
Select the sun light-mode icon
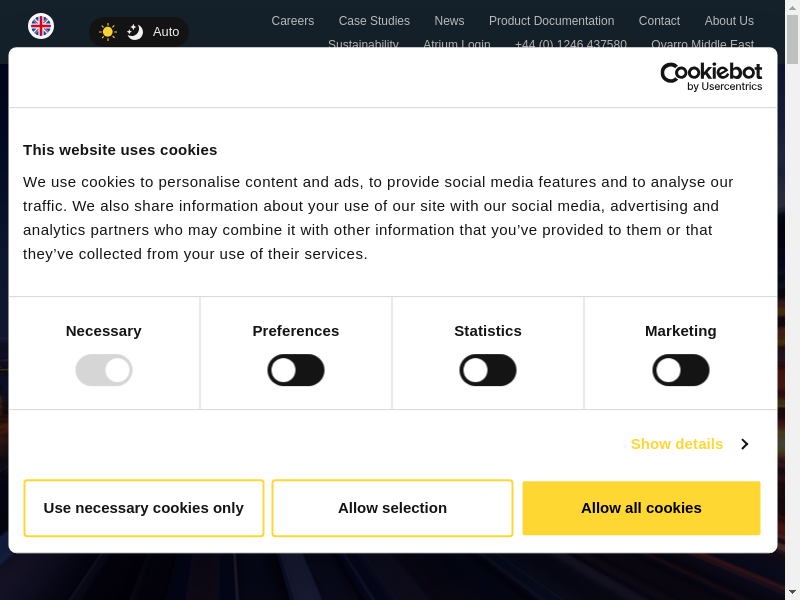(108, 32)
